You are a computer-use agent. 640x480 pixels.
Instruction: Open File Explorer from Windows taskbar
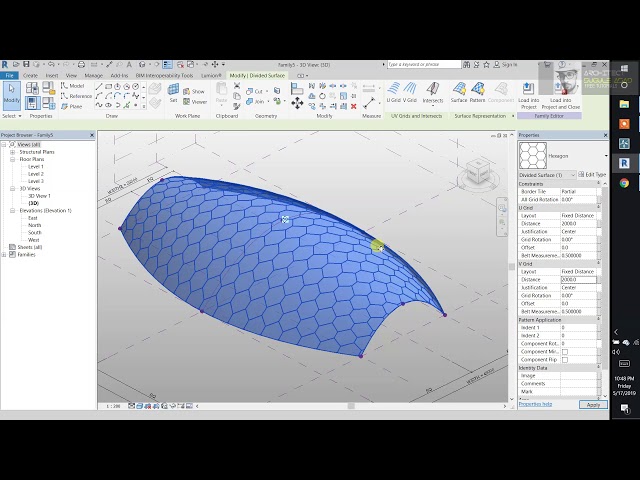tap(624, 104)
